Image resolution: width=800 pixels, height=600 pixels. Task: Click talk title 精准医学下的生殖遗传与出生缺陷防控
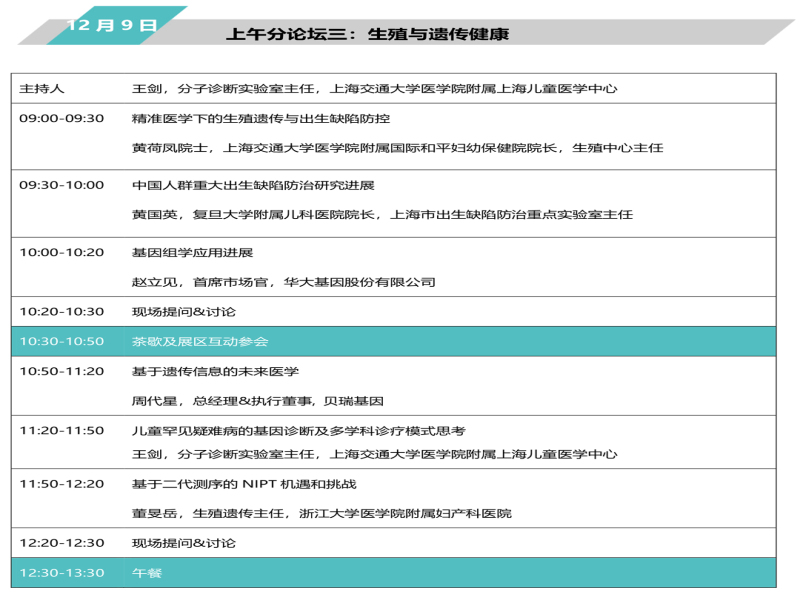click(261, 118)
